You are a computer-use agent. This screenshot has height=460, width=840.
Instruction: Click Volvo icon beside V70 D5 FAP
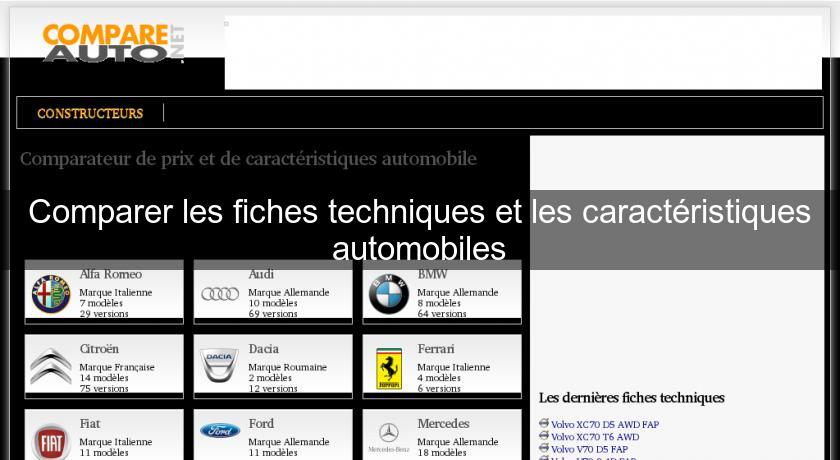pos(544,448)
